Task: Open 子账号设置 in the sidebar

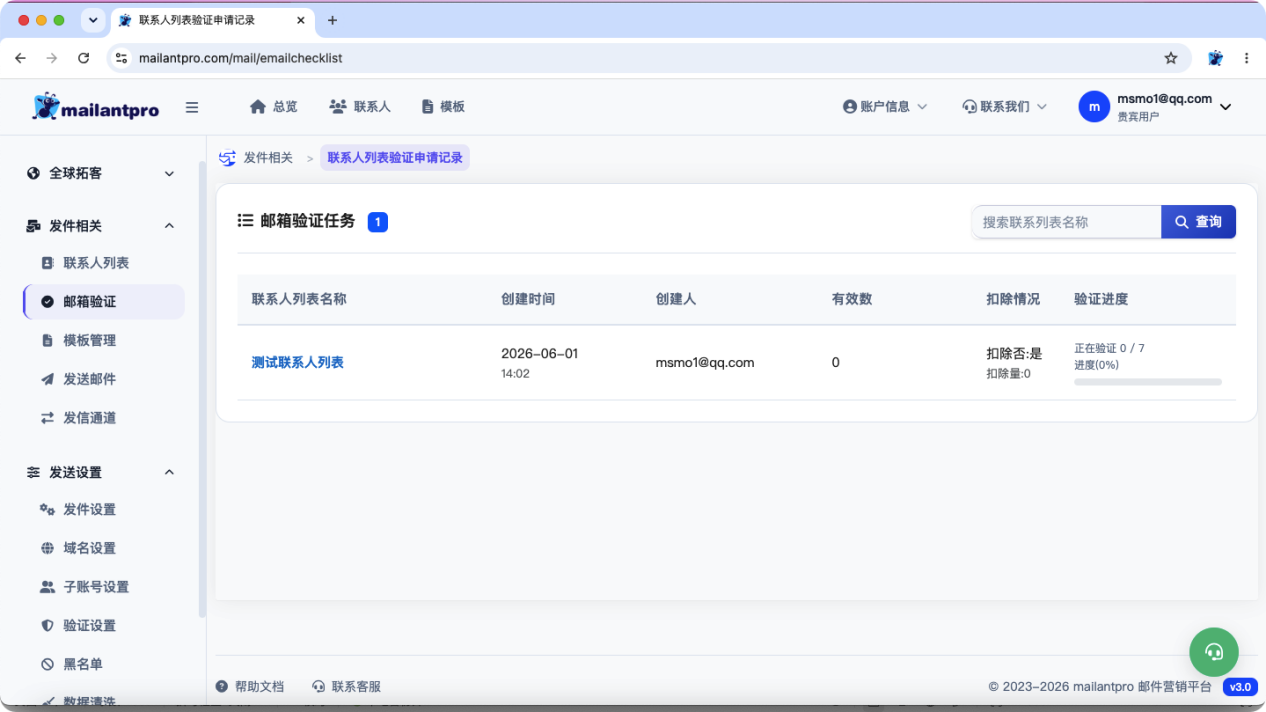Action: tap(96, 587)
